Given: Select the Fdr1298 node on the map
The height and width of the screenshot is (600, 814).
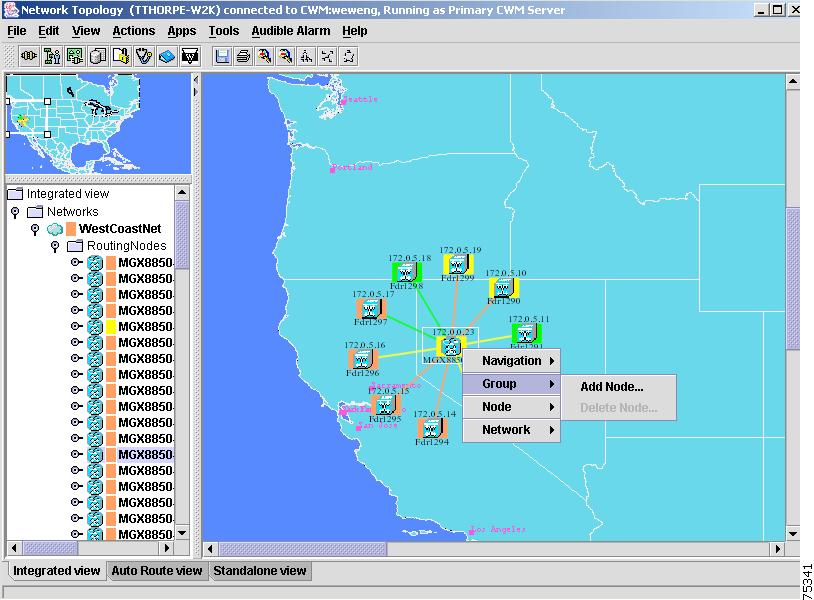Looking at the screenshot, I should click(406, 272).
